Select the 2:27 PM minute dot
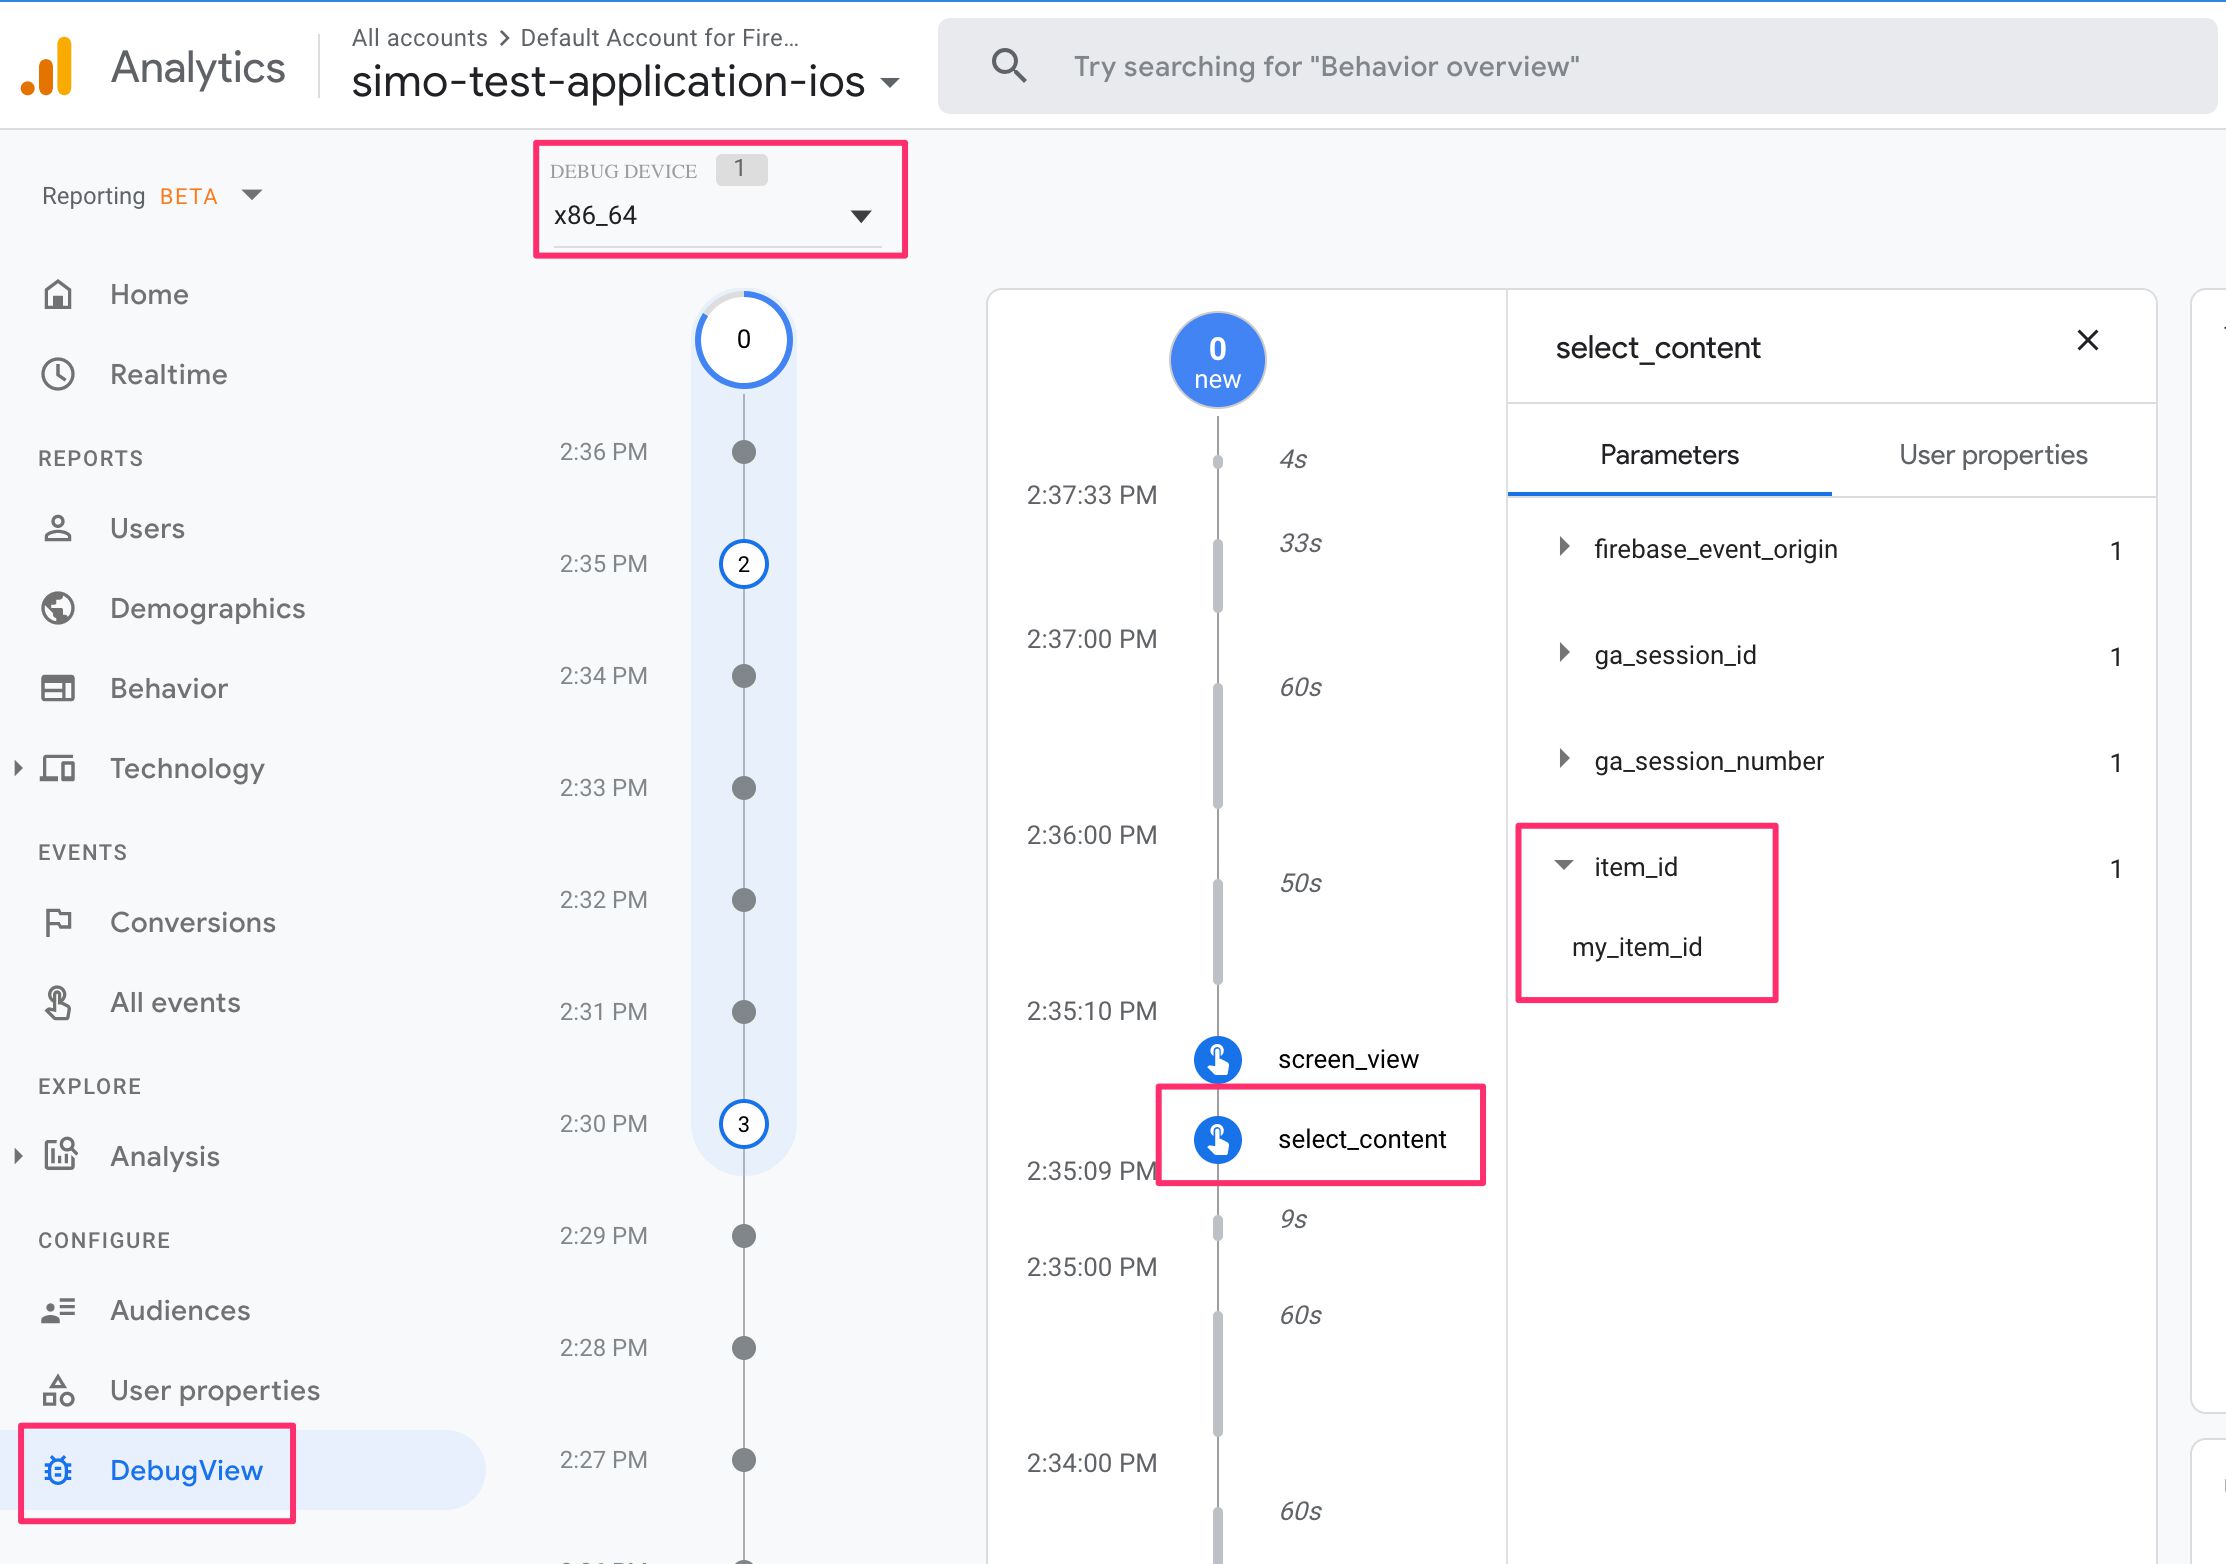The height and width of the screenshot is (1564, 2226). click(x=743, y=1460)
